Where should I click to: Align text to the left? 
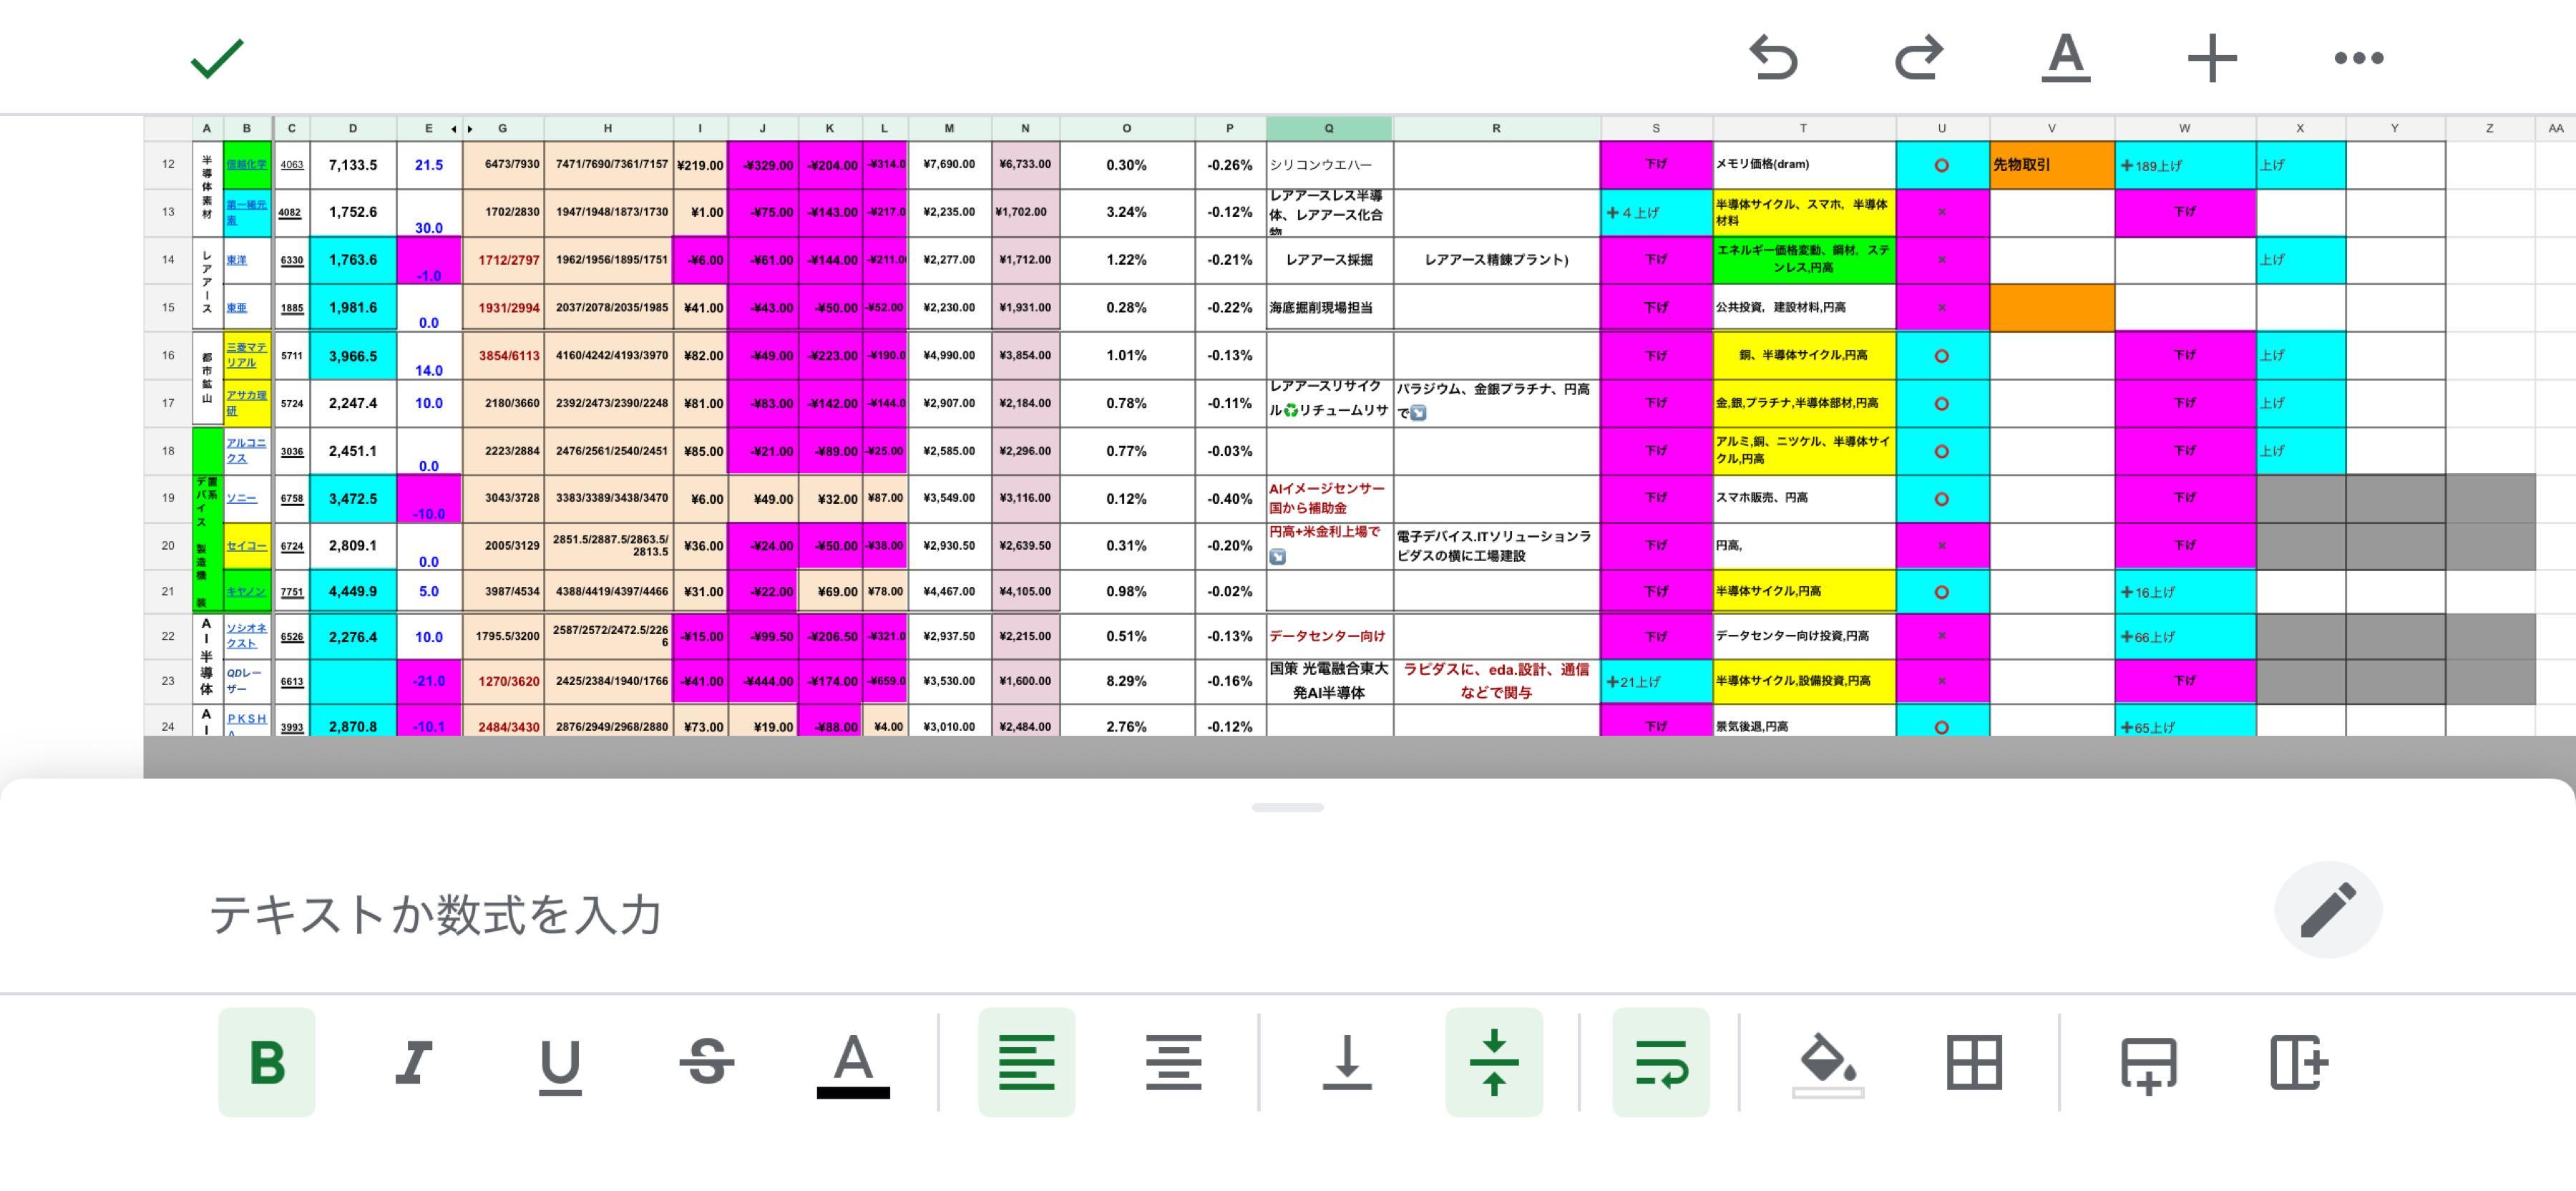[x=1027, y=1062]
